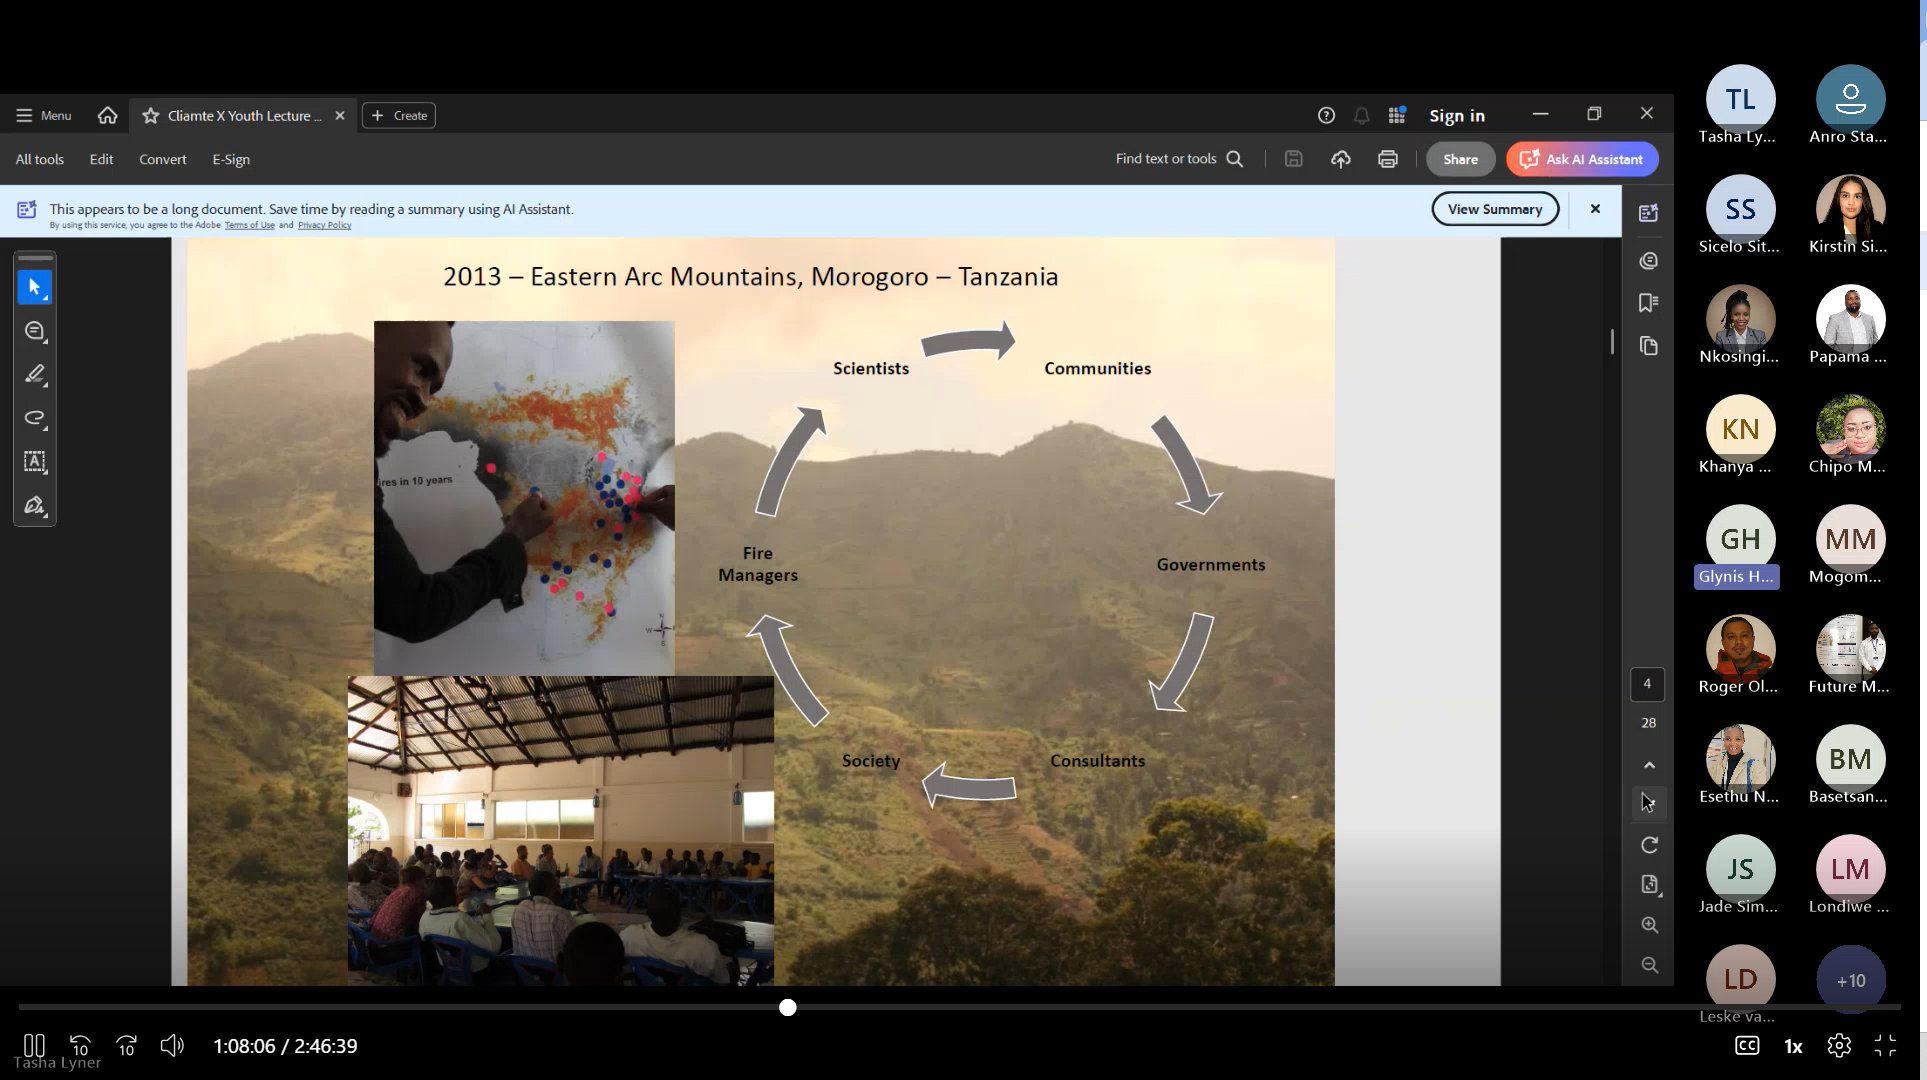Select the arrow selection tool
The height and width of the screenshot is (1080, 1927).
(34, 288)
